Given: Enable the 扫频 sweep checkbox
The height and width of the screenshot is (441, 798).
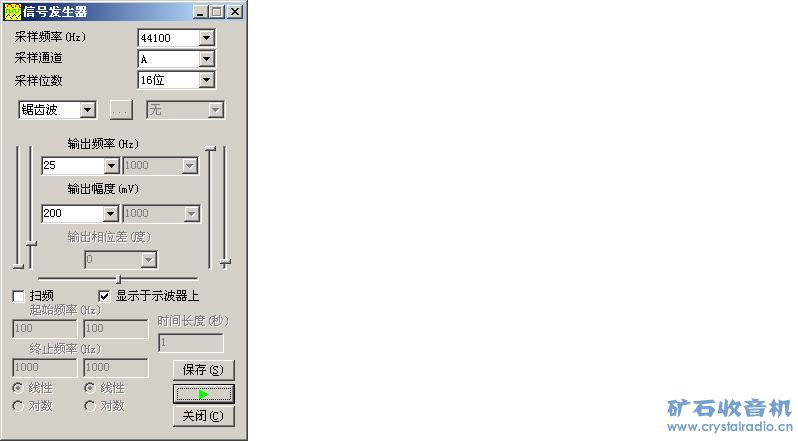Looking at the screenshot, I should [18, 296].
